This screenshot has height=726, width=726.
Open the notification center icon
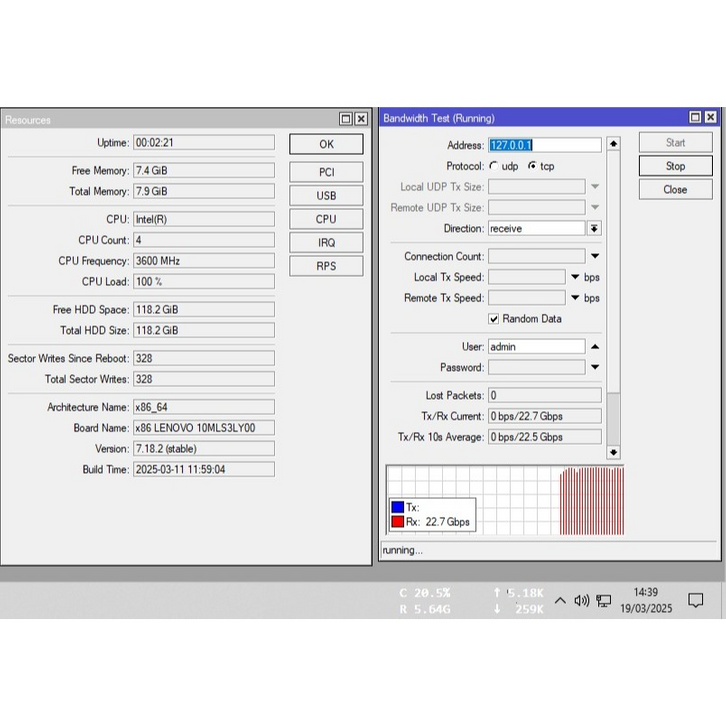tap(695, 601)
